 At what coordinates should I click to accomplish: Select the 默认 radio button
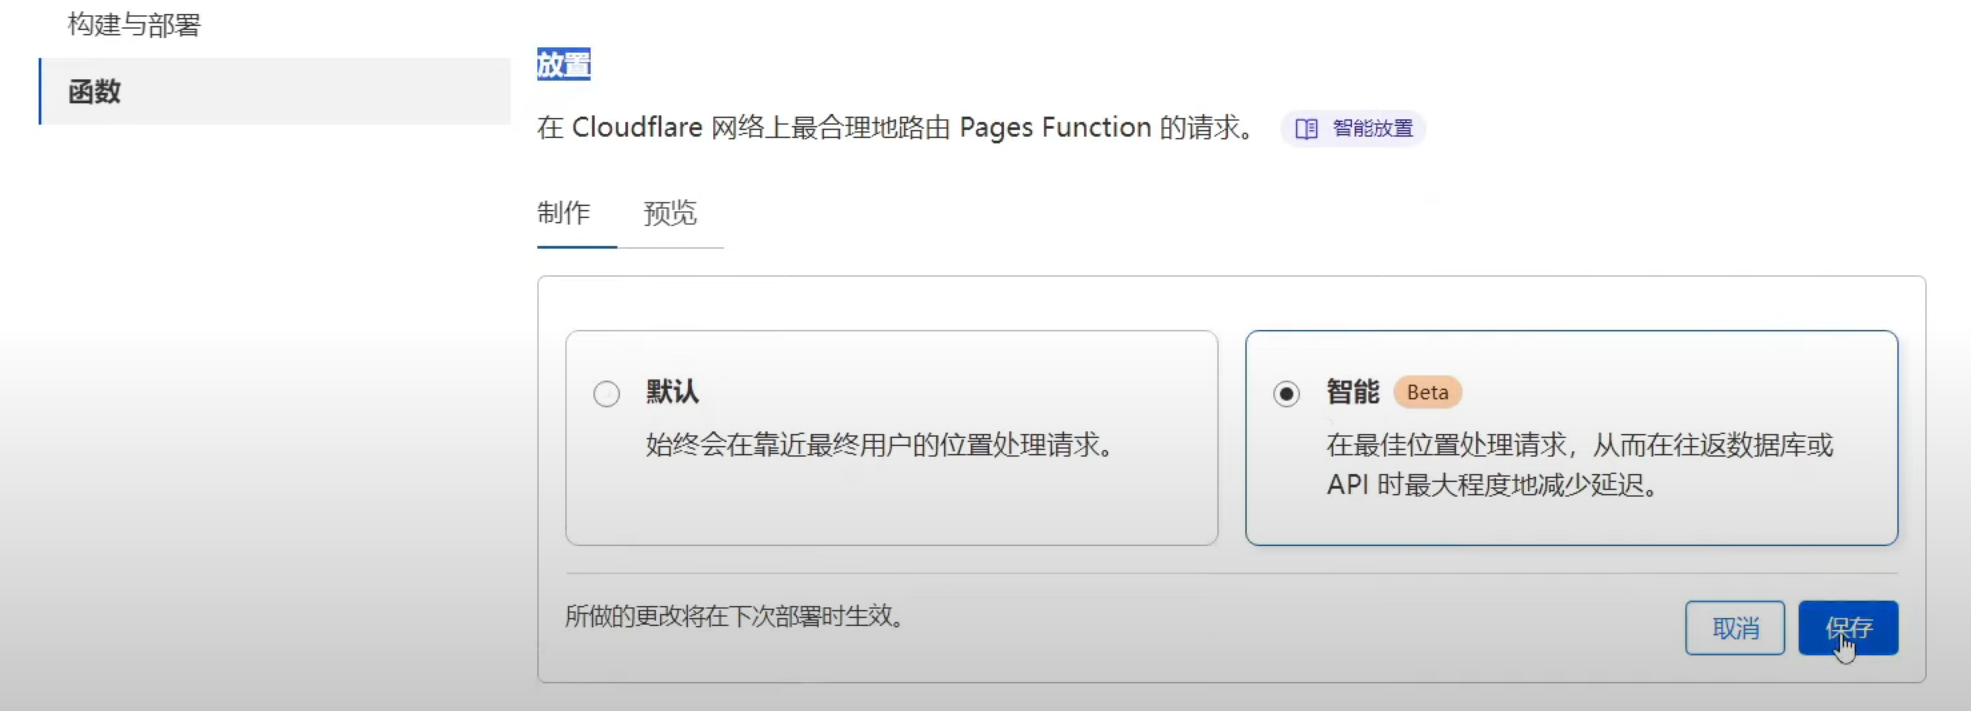coord(606,394)
